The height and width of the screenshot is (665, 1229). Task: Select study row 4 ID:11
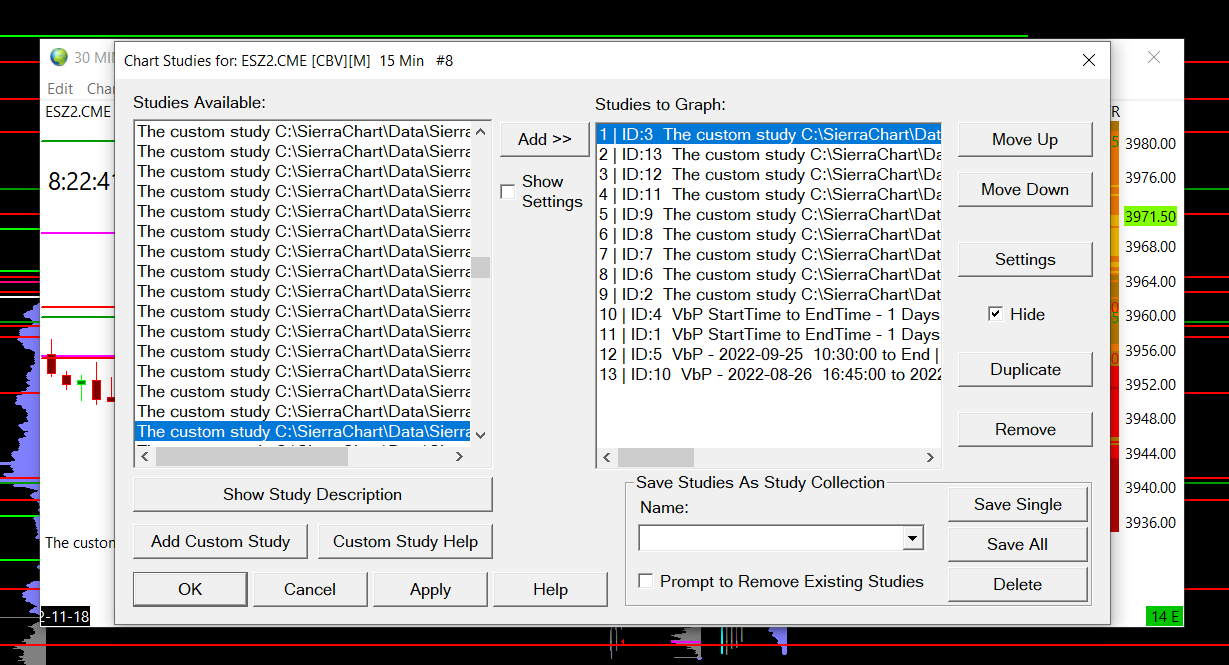(769, 195)
